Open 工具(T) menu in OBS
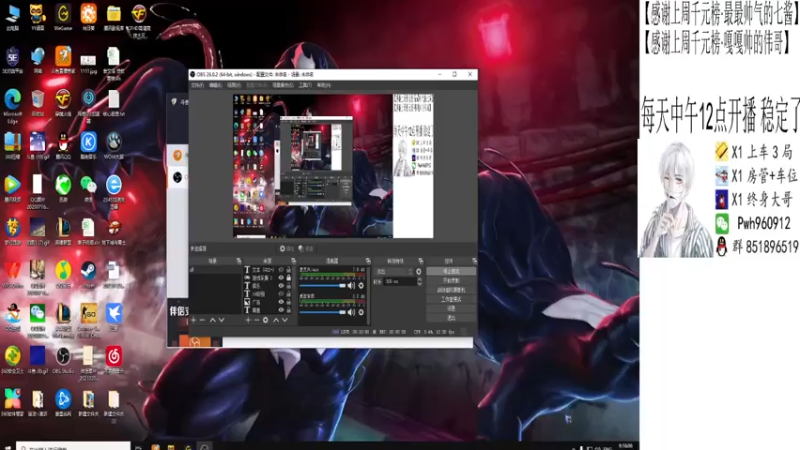The width and height of the screenshot is (800, 450). [305, 85]
